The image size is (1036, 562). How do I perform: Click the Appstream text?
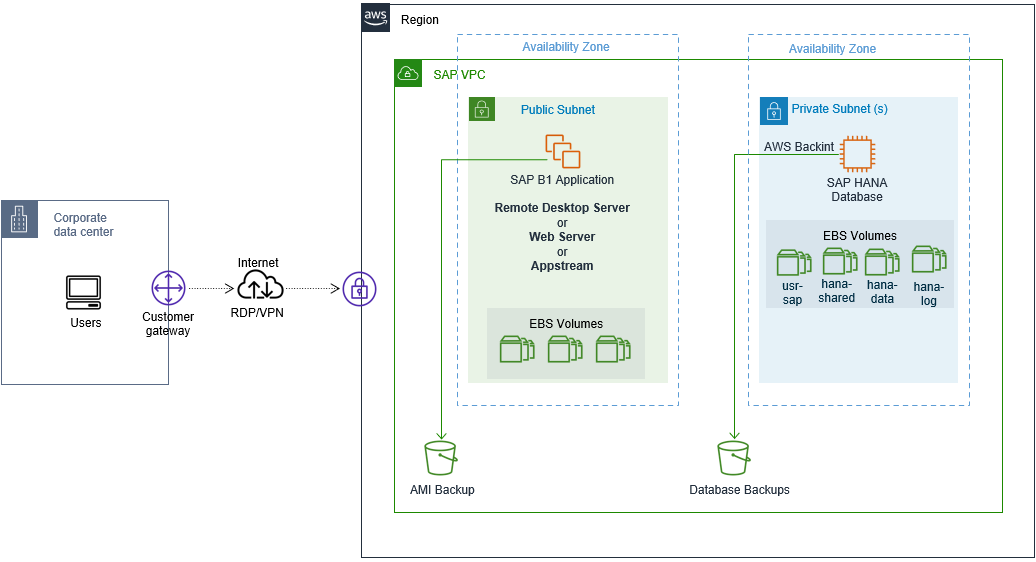(x=562, y=266)
